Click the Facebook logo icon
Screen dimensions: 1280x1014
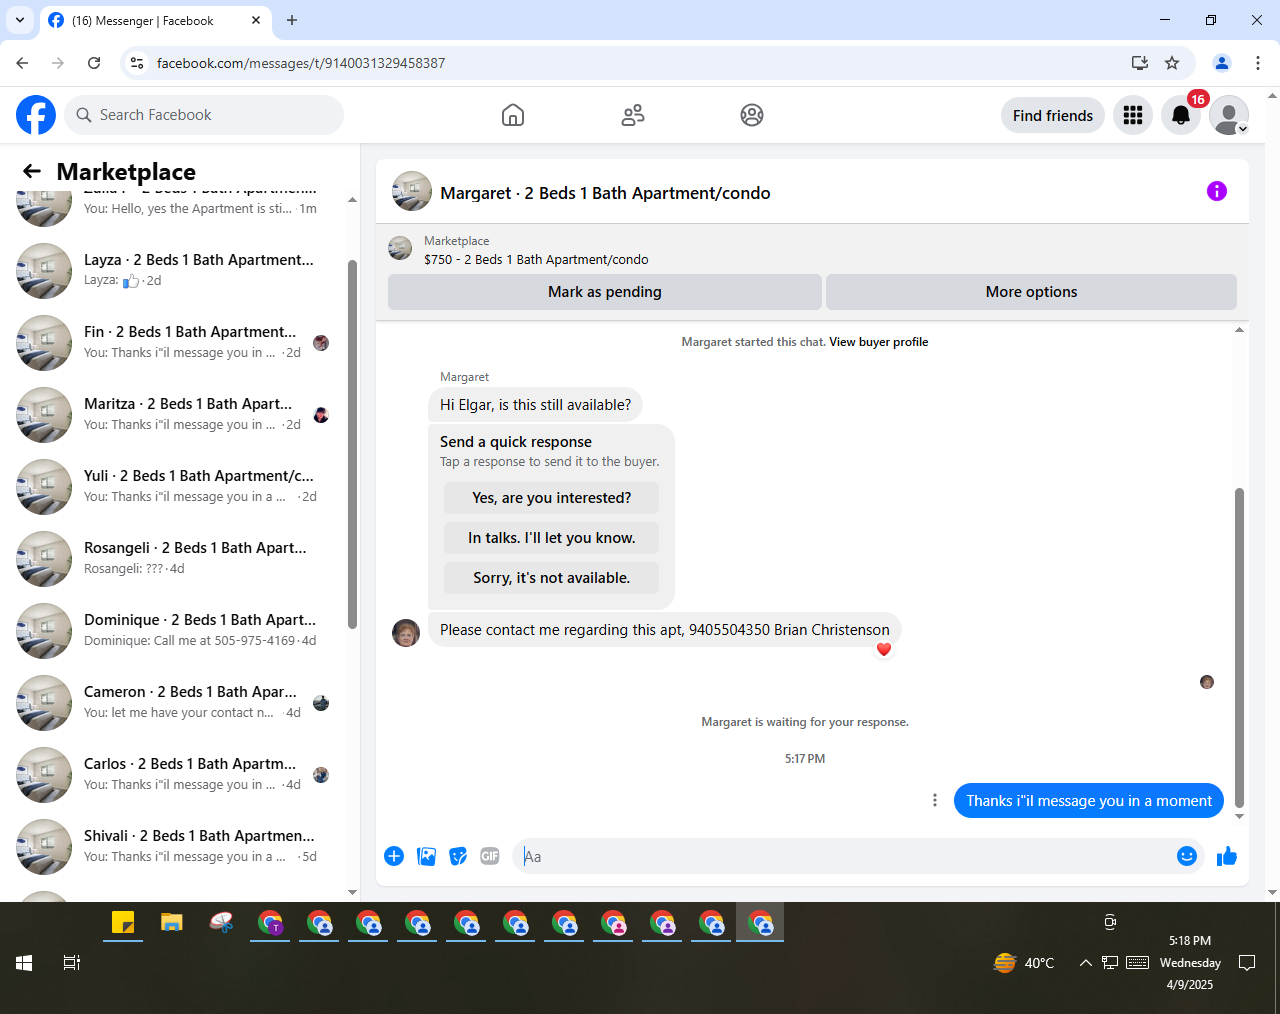(x=36, y=115)
